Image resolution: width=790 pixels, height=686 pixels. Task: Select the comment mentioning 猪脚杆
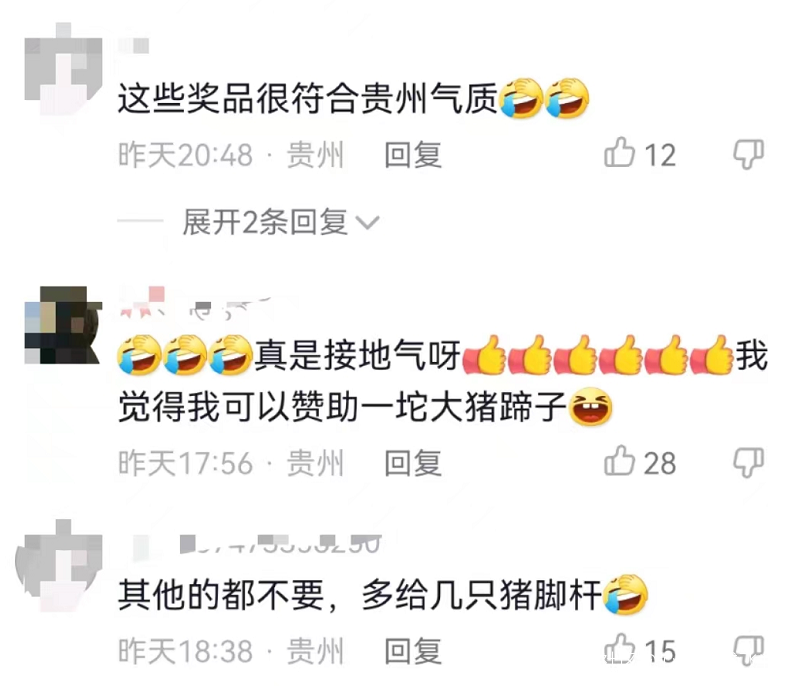[x=383, y=594]
